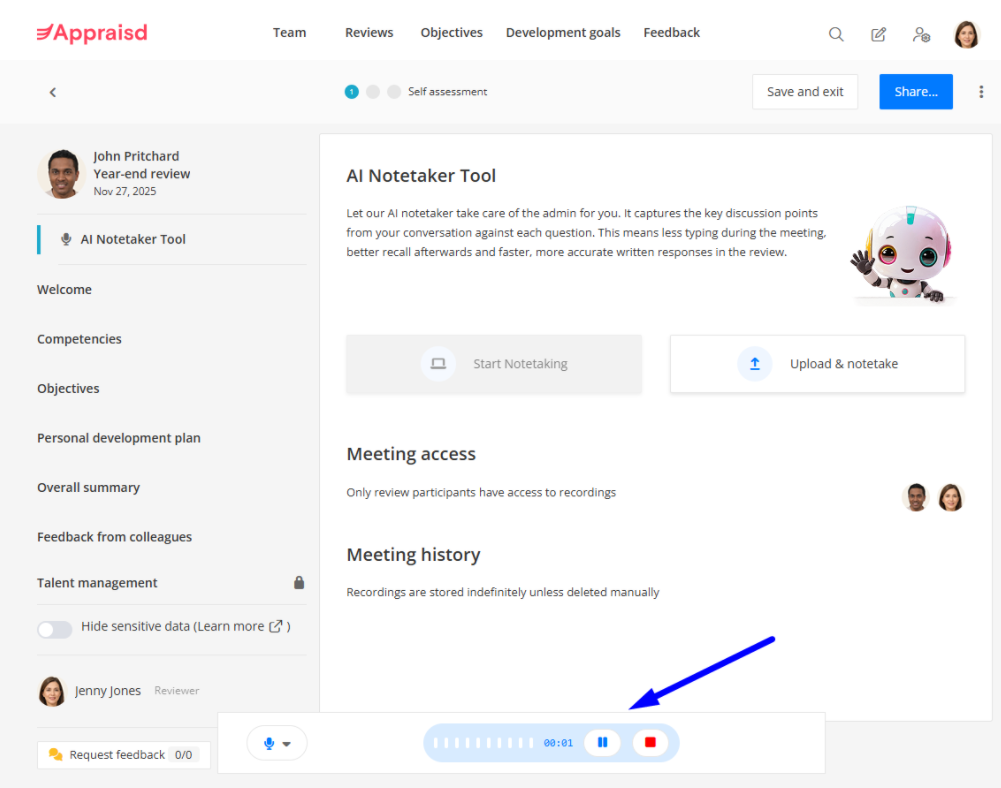Go to Development goals in navigation
The width and height of the screenshot is (1001, 788).
pyautogui.click(x=563, y=33)
